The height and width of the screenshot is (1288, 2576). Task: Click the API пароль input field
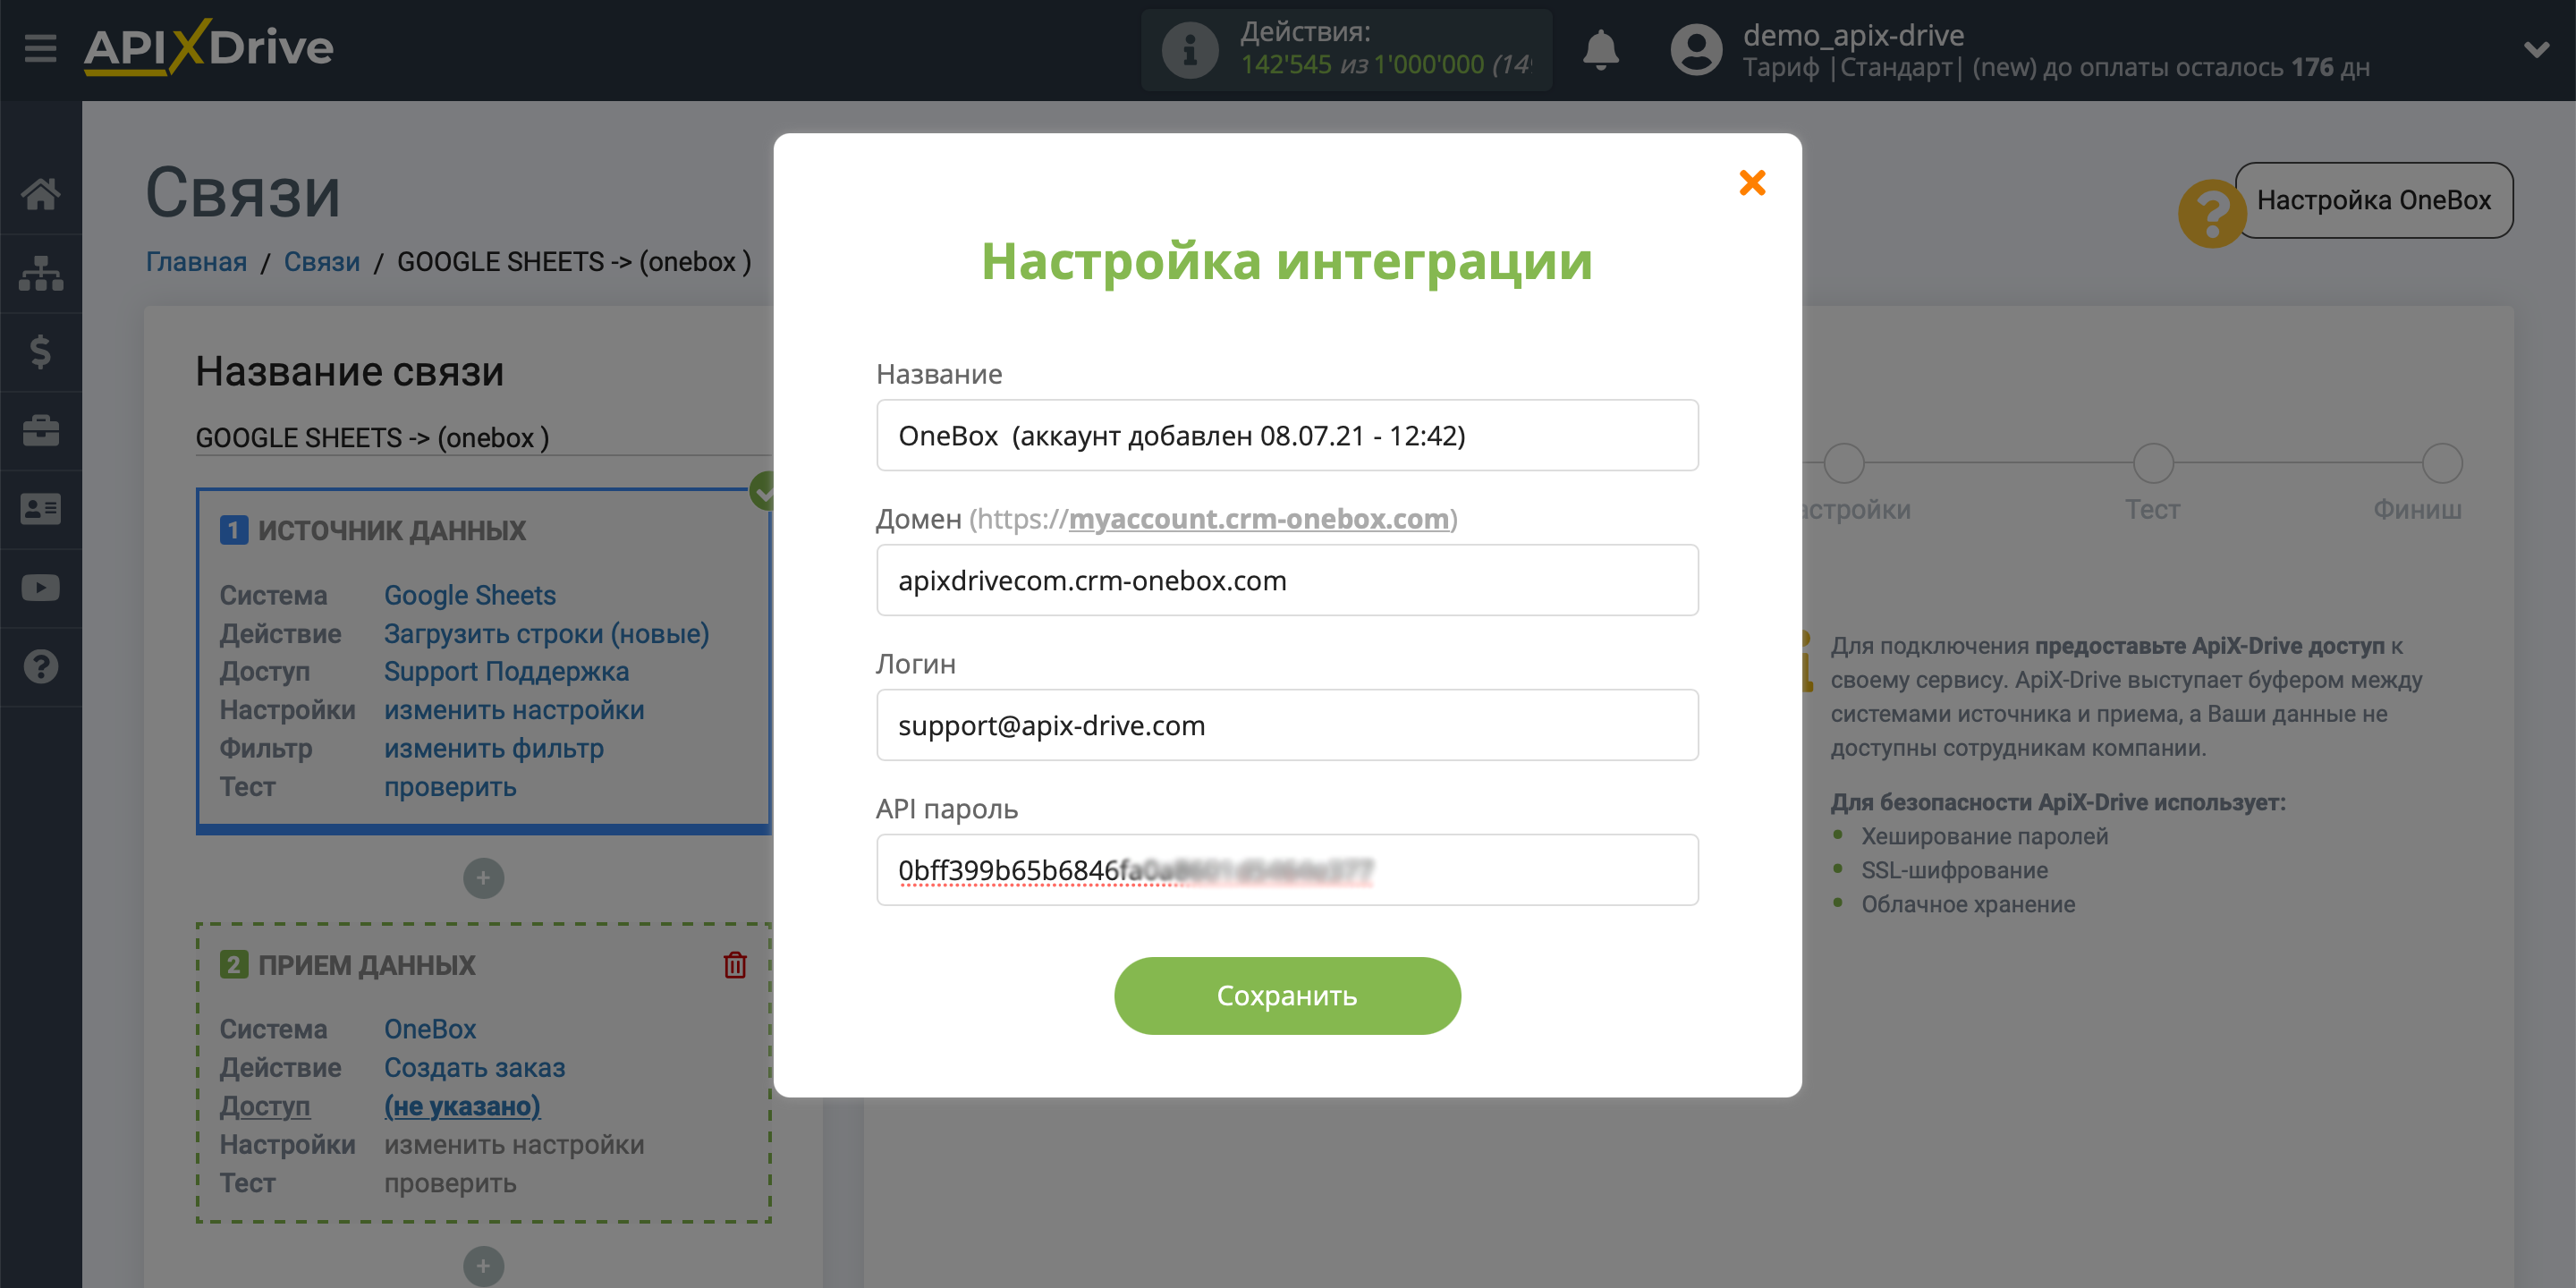click(x=1287, y=870)
